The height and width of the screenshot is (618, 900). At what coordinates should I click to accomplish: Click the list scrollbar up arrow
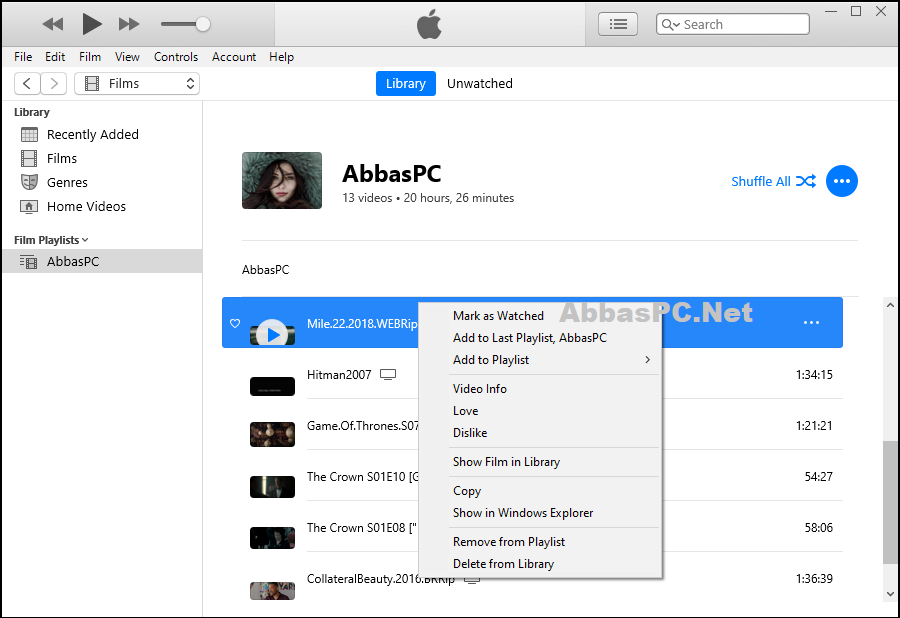click(x=890, y=305)
